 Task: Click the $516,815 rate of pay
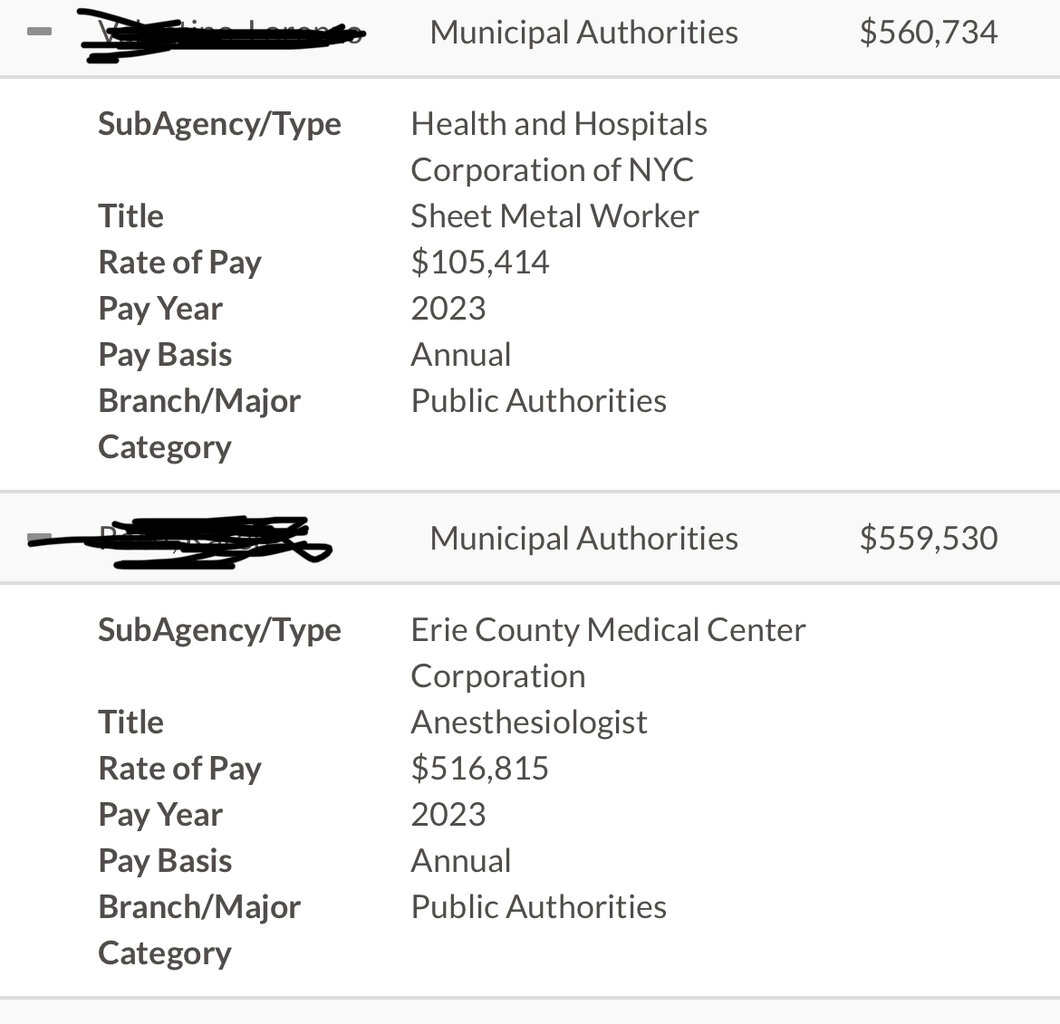[x=480, y=768]
